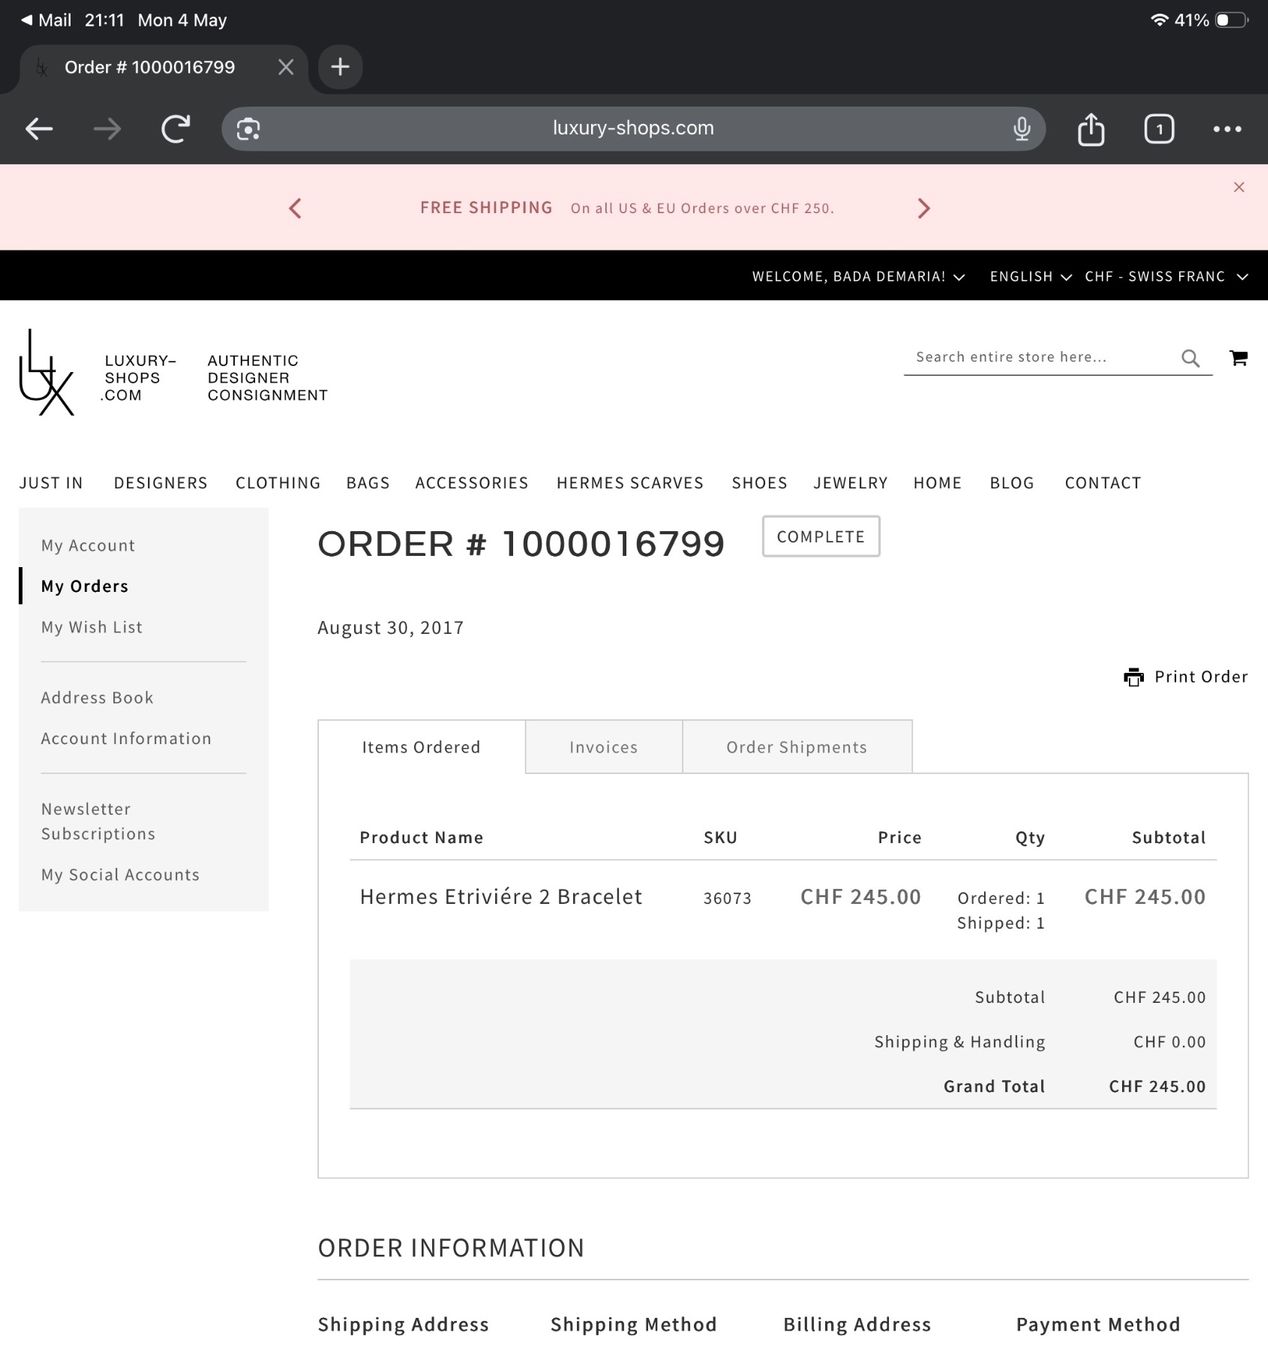Open the Designers menu
This screenshot has height=1350, width=1268.
tap(161, 483)
